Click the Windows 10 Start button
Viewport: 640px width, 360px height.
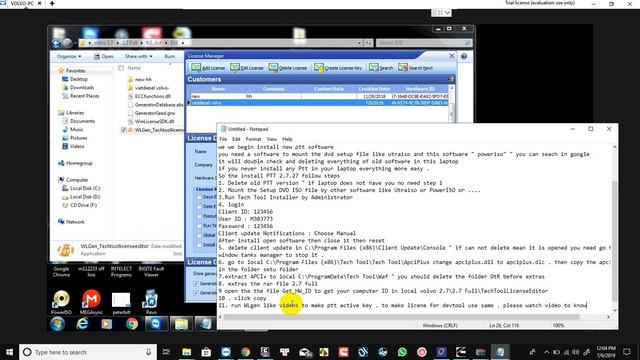(x=9, y=352)
